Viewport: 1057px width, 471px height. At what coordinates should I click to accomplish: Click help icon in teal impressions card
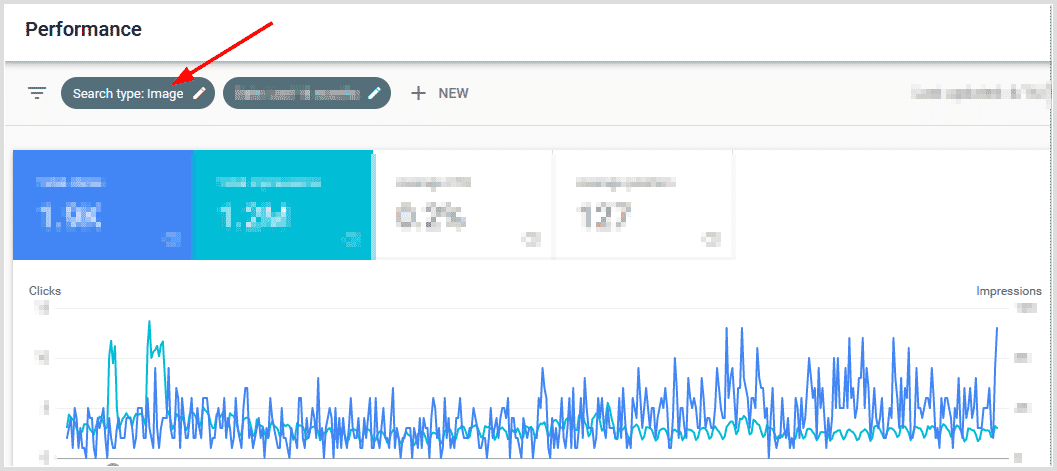click(351, 239)
